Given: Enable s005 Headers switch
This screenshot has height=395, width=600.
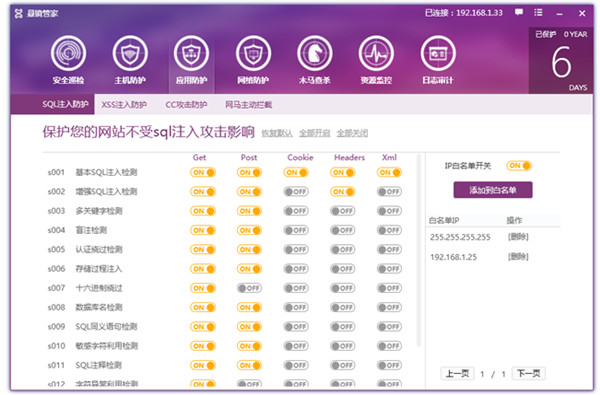Looking at the screenshot, I should pos(342,250).
